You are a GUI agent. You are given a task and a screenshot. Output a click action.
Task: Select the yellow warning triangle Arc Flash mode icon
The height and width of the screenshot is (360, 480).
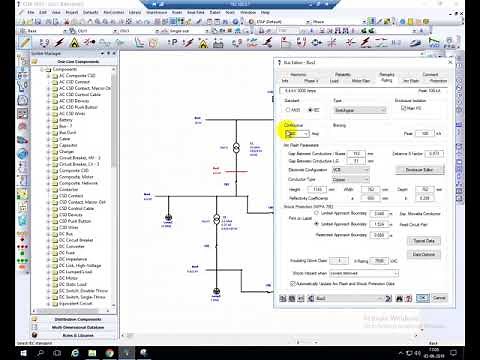74,42
